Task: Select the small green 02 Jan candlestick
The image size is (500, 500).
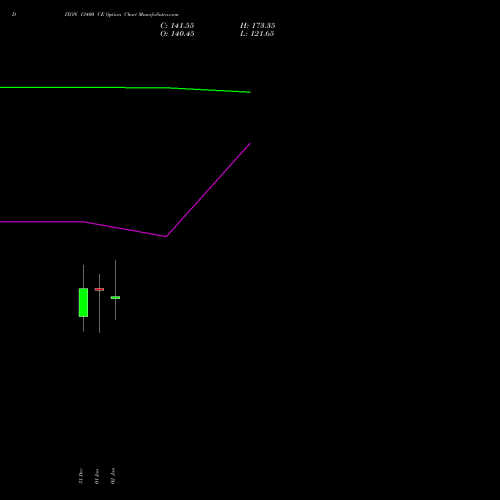Action: [x=115, y=297]
